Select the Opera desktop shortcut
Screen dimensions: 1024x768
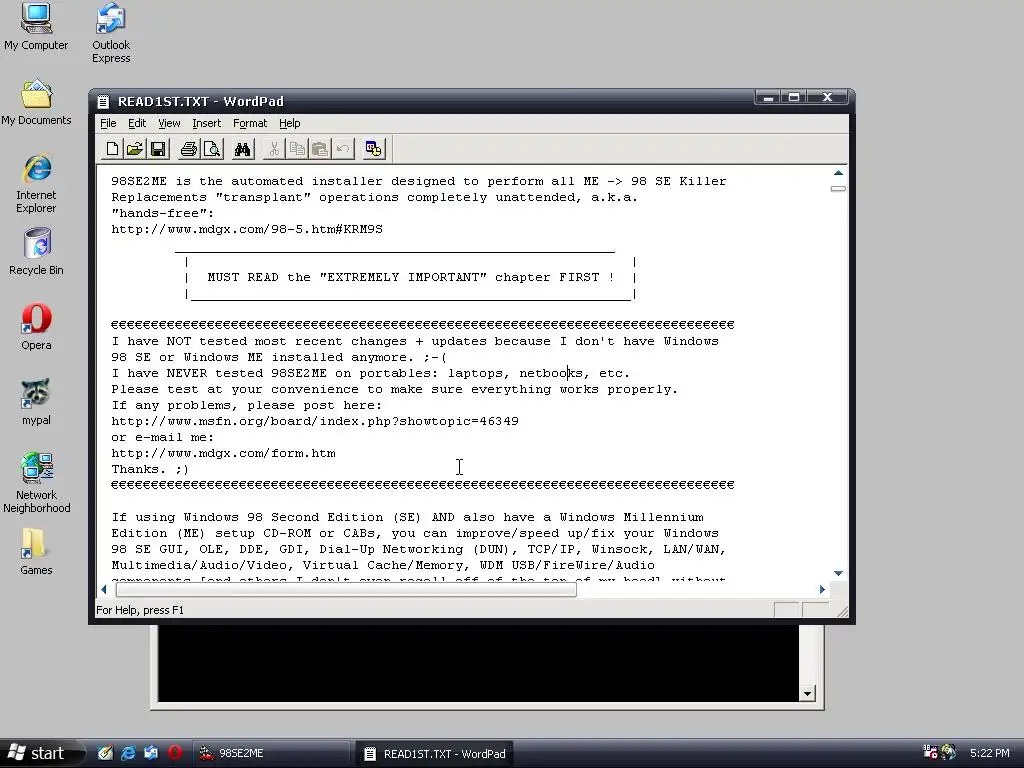[37, 327]
